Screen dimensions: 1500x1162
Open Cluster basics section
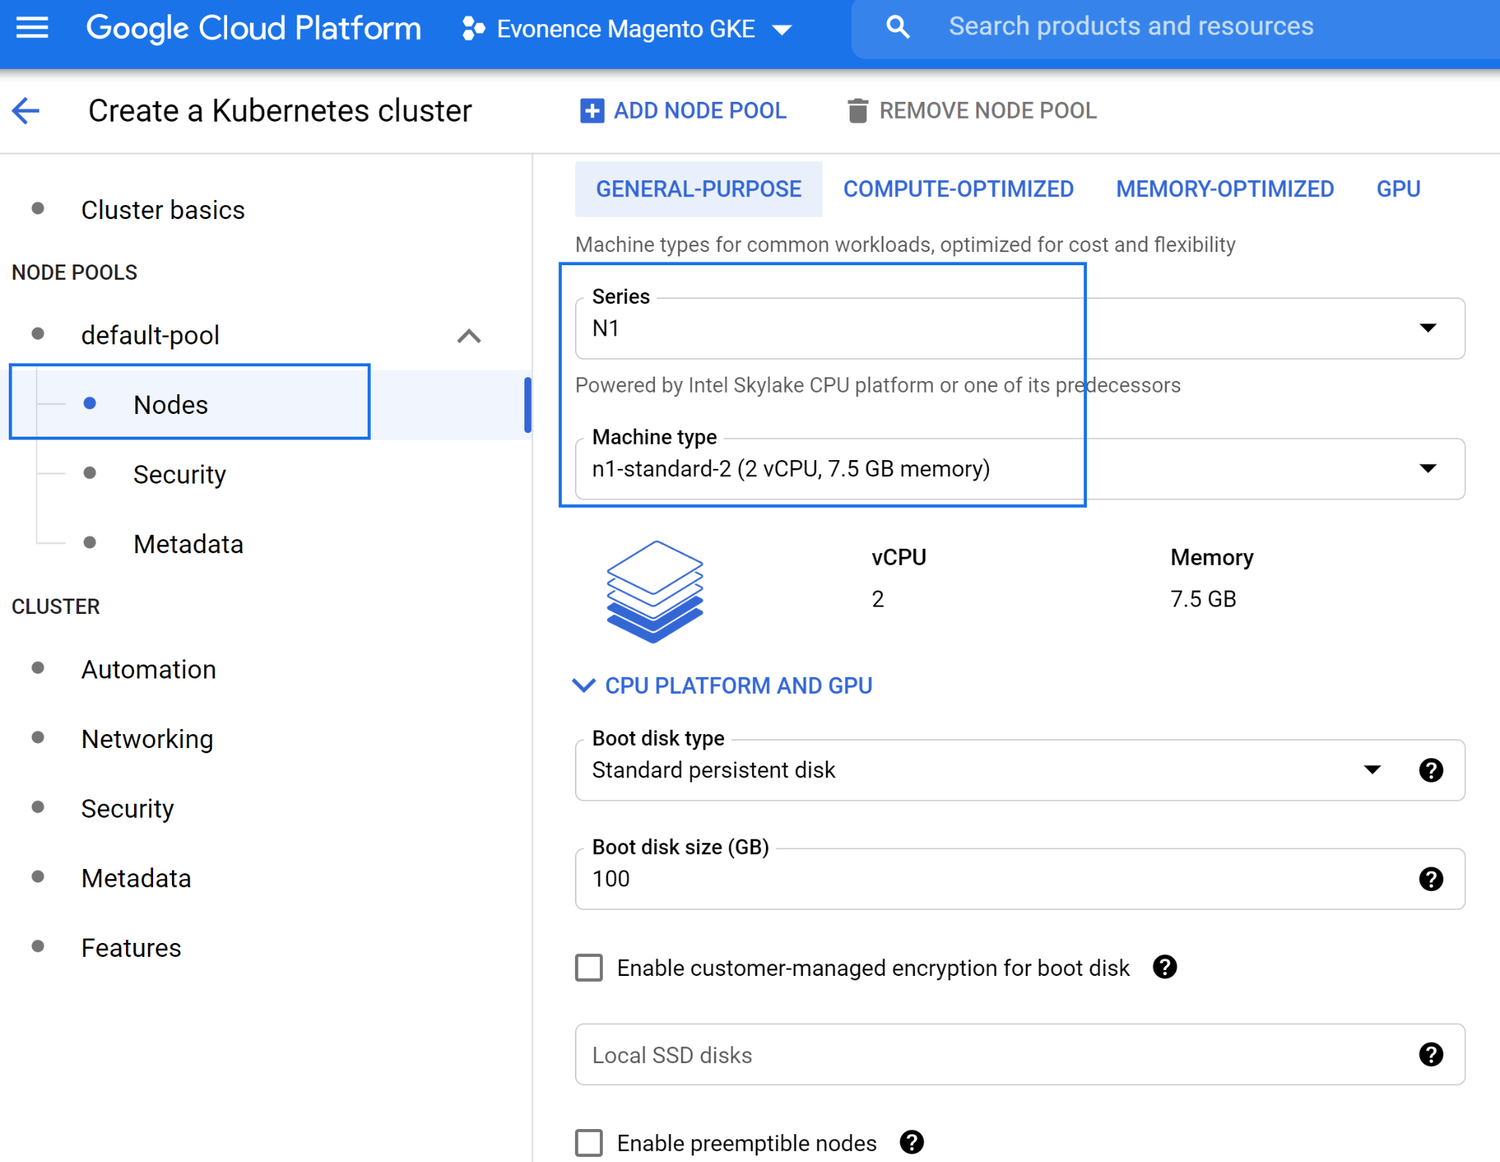pyautogui.click(x=163, y=210)
